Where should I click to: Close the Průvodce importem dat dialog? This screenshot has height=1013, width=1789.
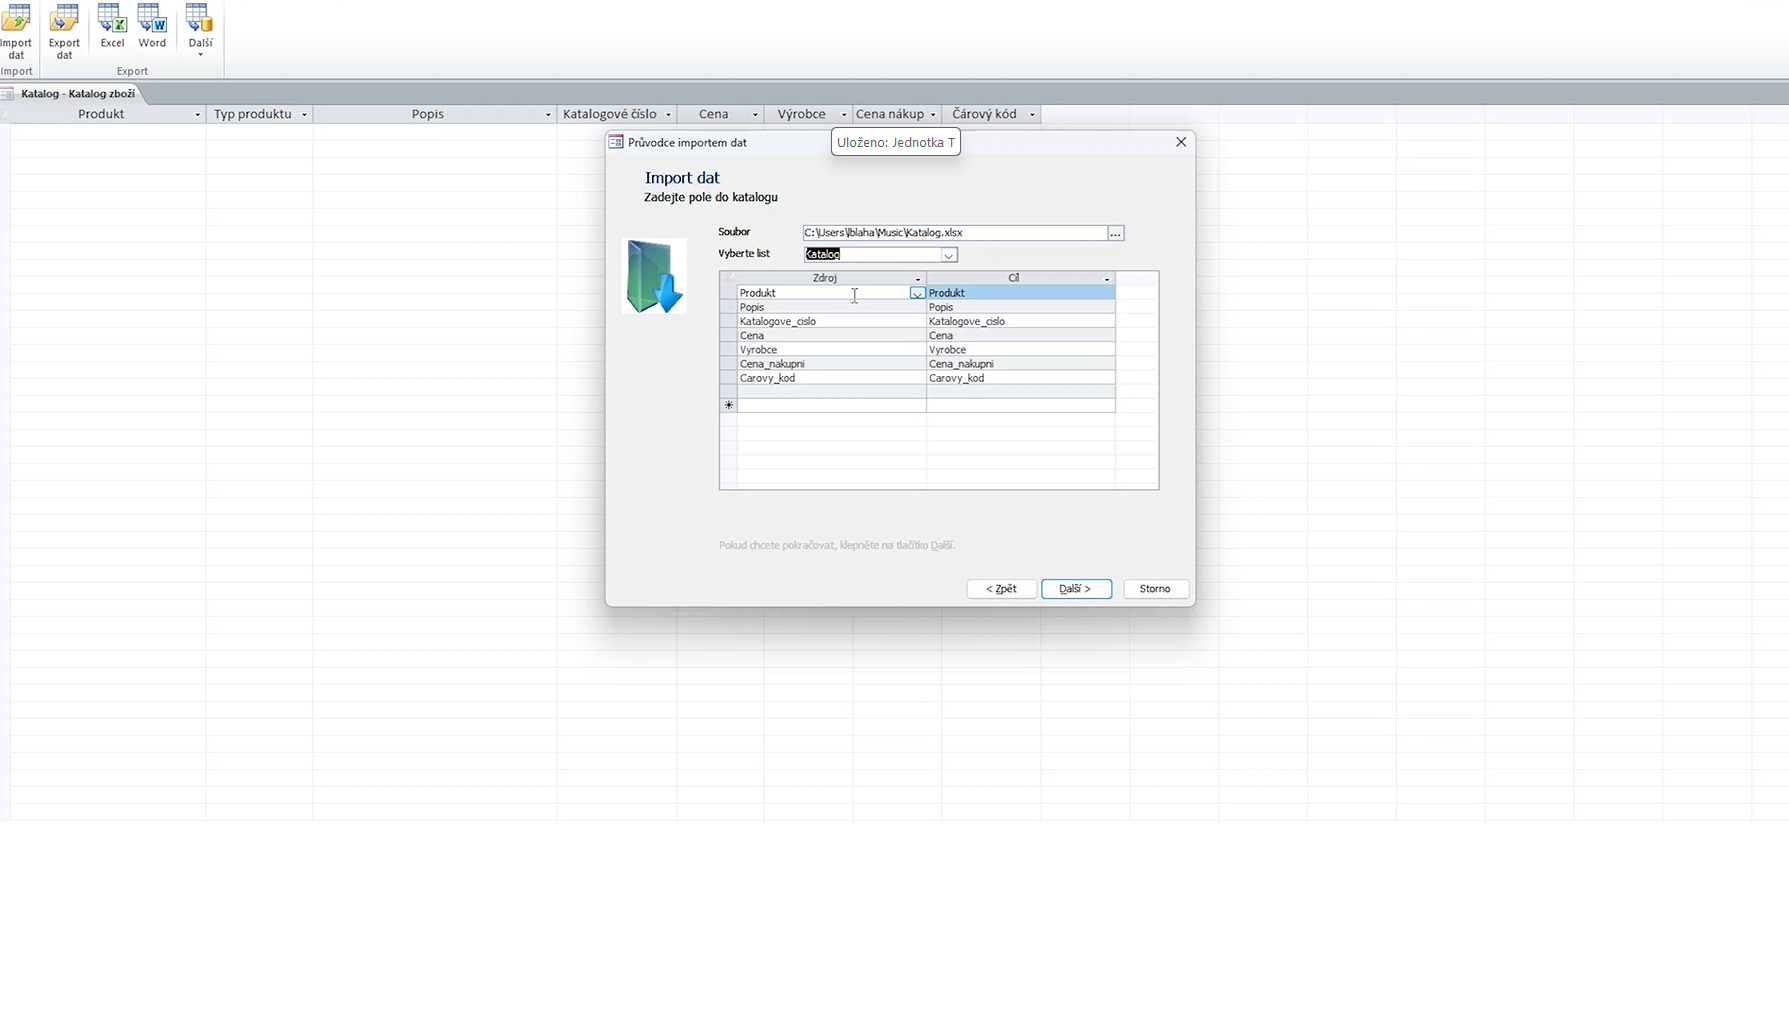1181,142
